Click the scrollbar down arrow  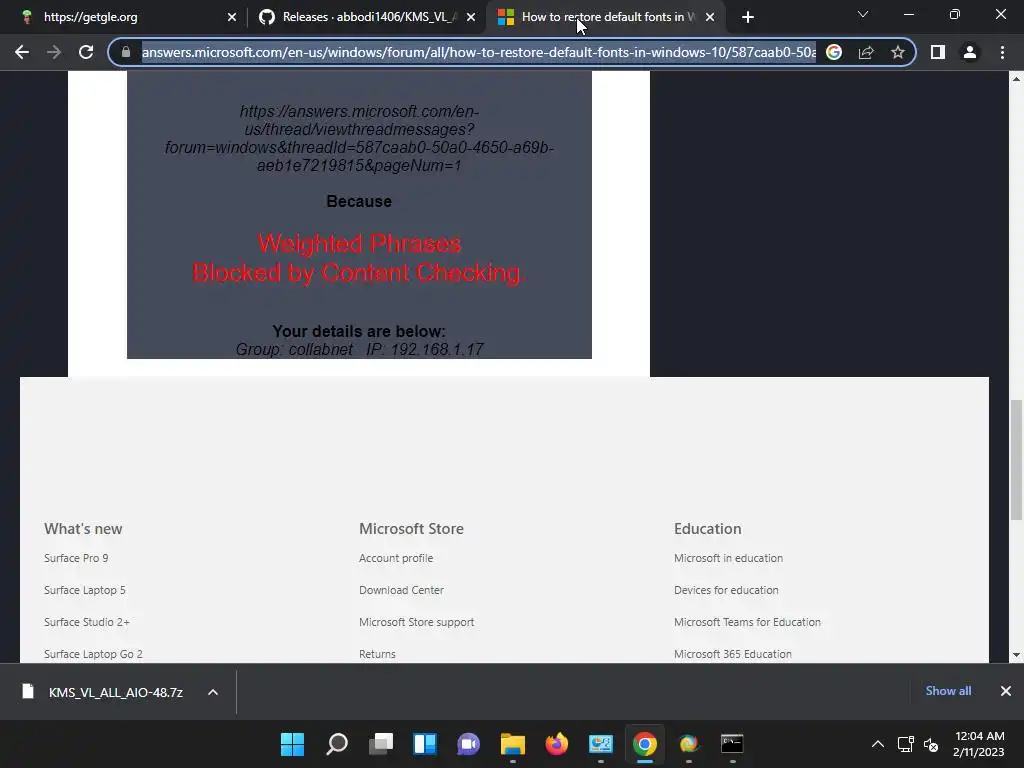[1016, 655]
